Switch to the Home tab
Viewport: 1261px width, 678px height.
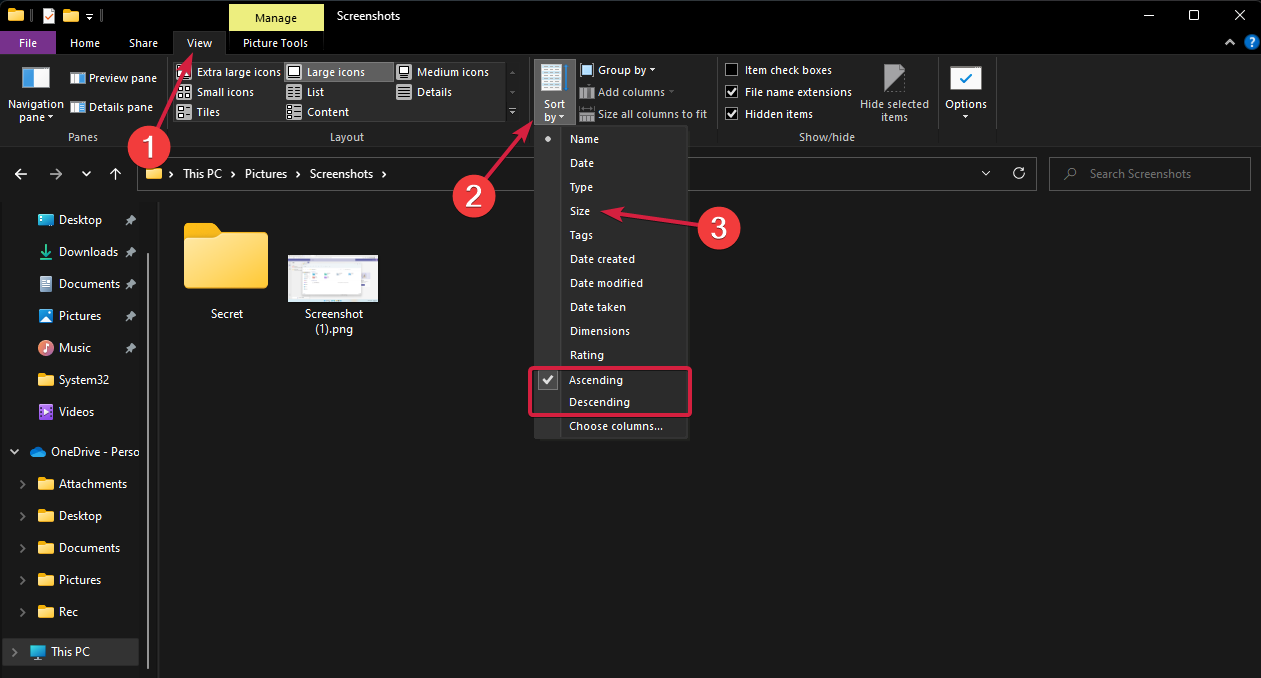(85, 43)
